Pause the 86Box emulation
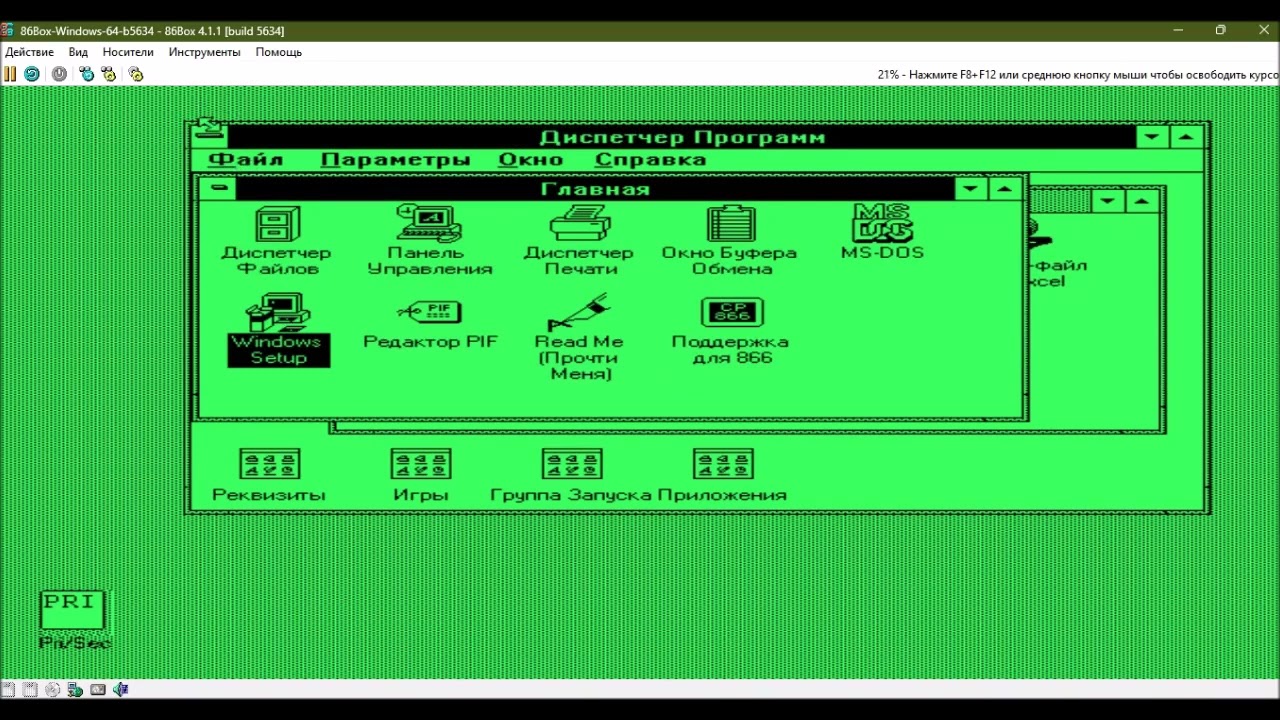The width and height of the screenshot is (1280, 720). (x=10, y=74)
